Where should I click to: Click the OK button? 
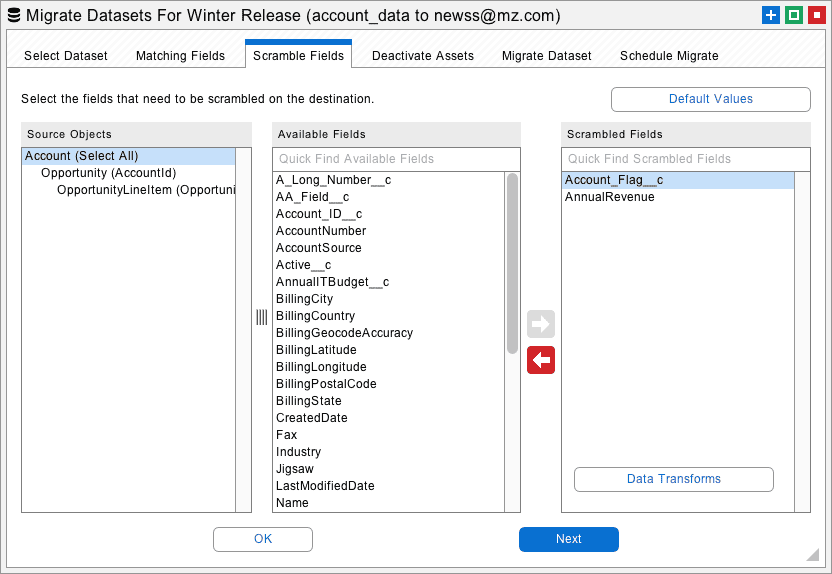pos(263,539)
